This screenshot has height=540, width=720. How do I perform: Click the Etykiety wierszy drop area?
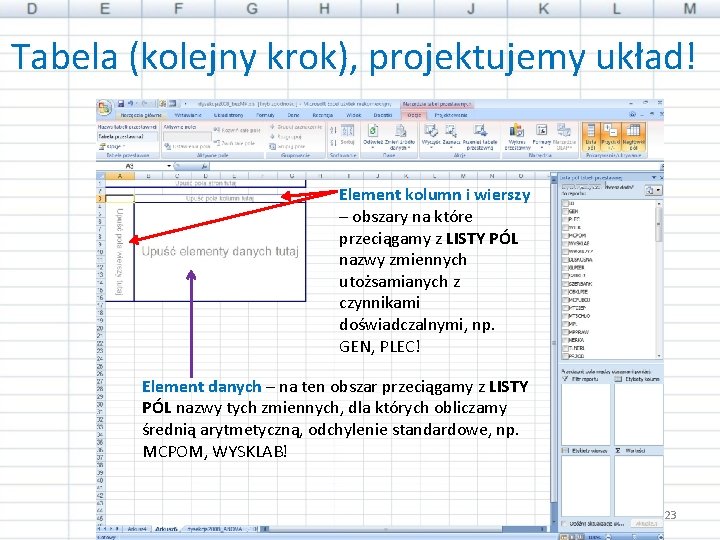click(586, 485)
